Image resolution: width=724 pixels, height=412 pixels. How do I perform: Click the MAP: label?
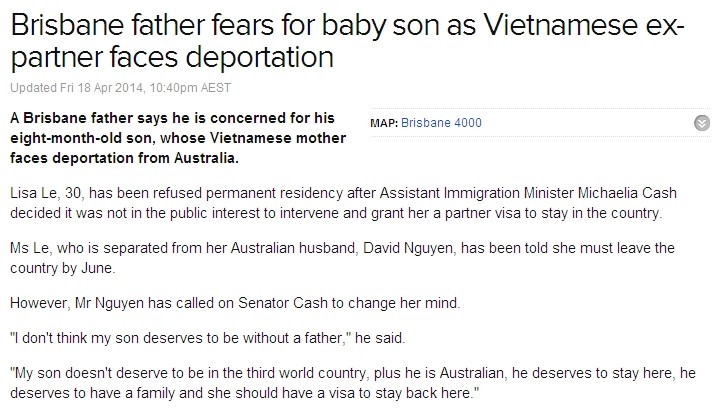pyautogui.click(x=384, y=123)
